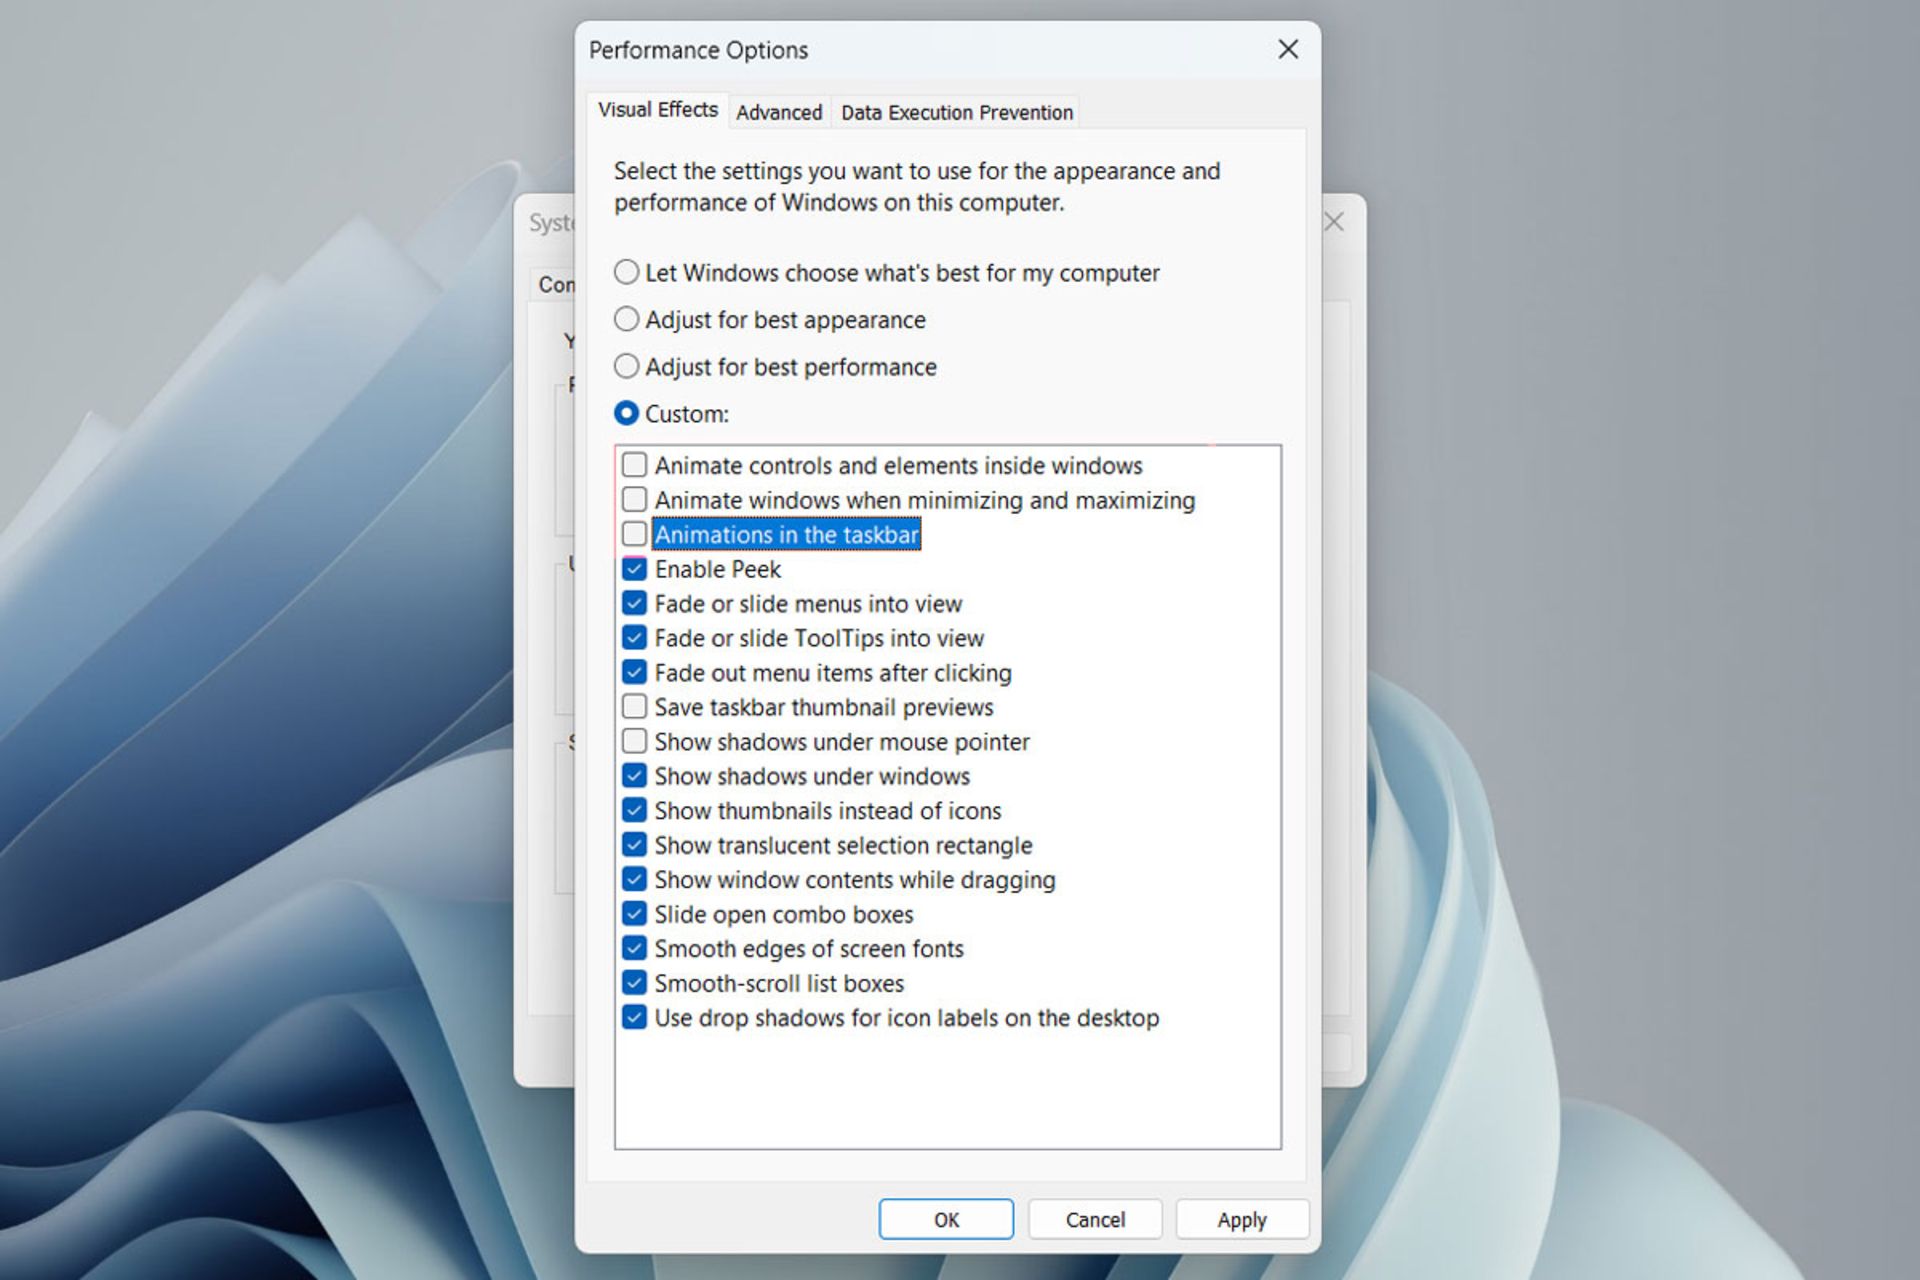Toggle Show shadows under mouse pointer
Viewport: 1920px width, 1280px height.
click(x=634, y=740)
